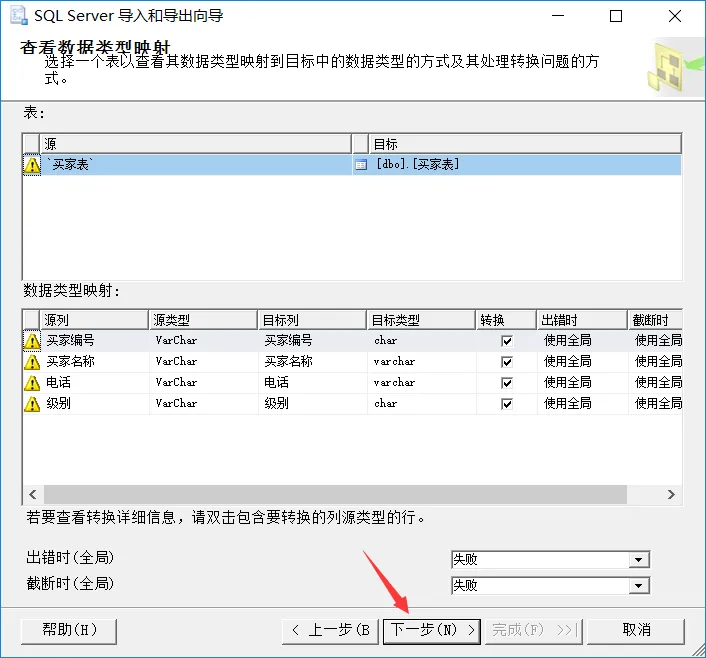Select source column cell 买家名称
706x658 pixels.
(95, 361)
